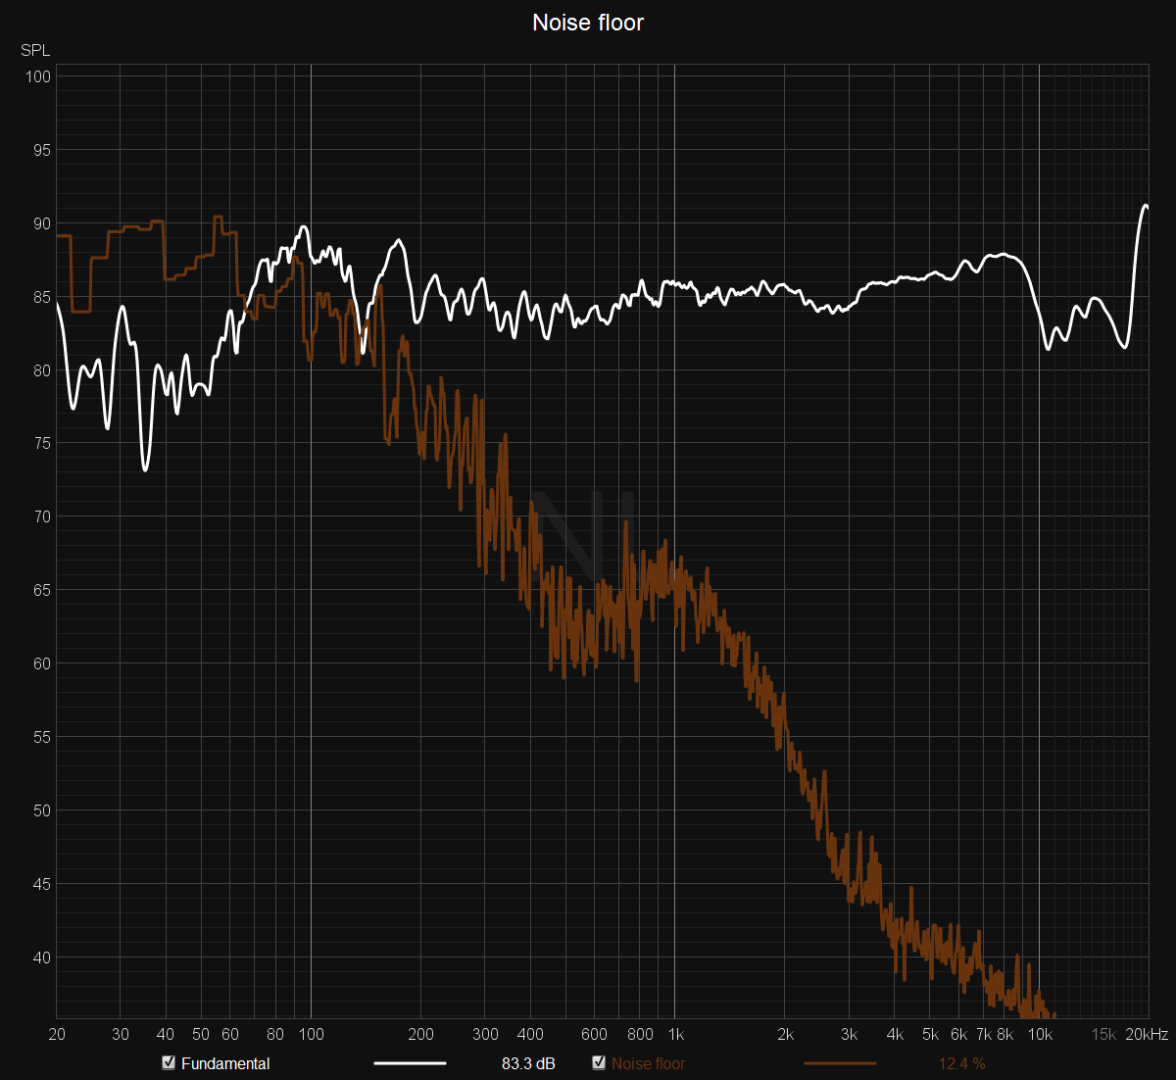Click the 20 Hz tick on frequency axis
The width and height of the screenshot is (1176, 1080).
point(56,1034)
